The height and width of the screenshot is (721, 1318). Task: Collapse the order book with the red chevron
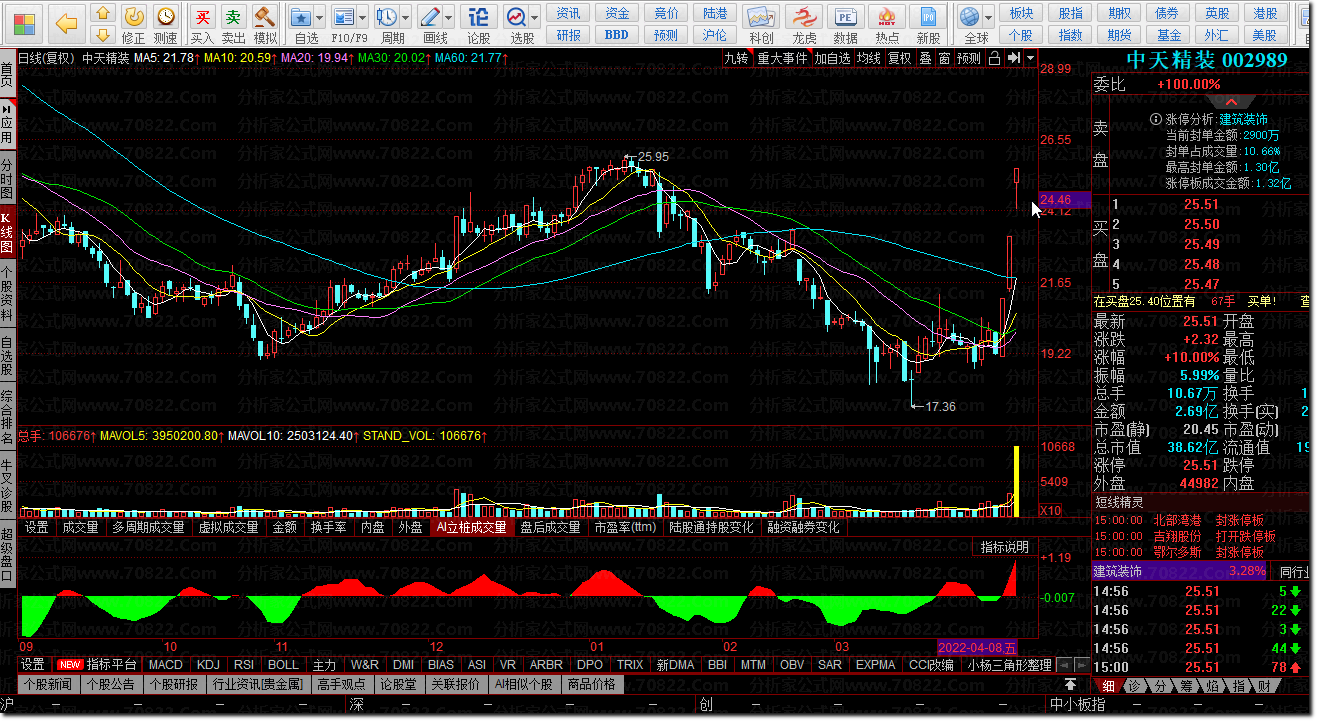[x=1232, y=102]
